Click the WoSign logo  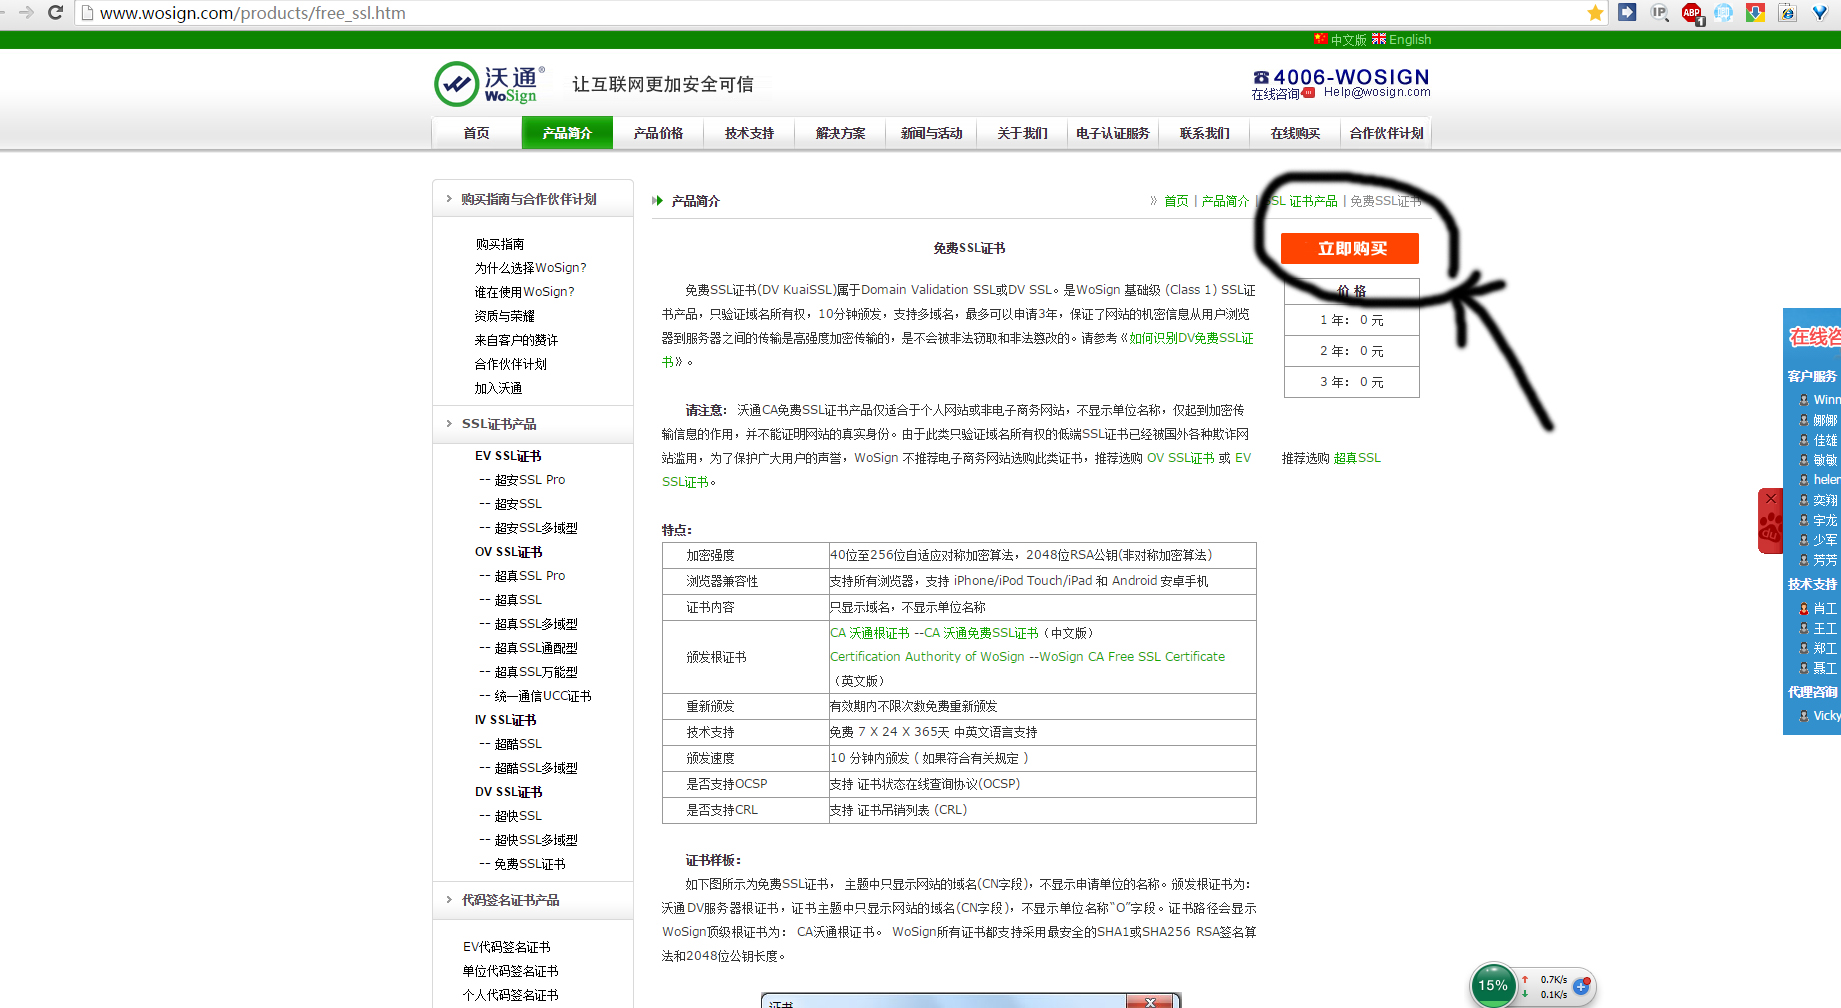point(490,84)
